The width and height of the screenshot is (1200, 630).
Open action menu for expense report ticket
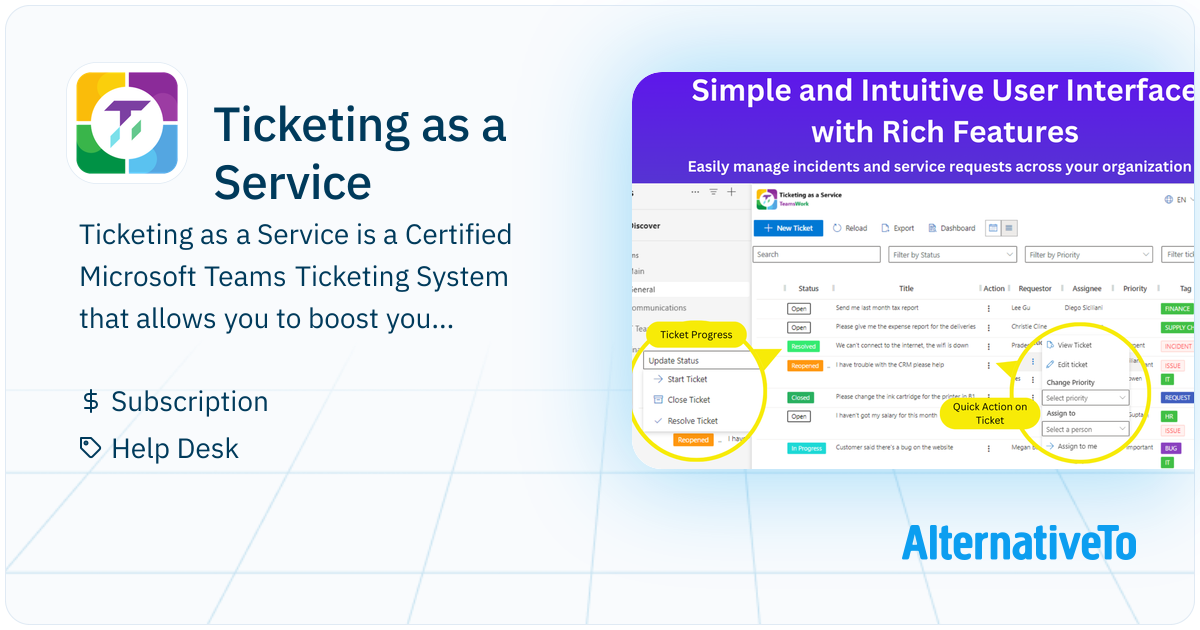(989, 328)
